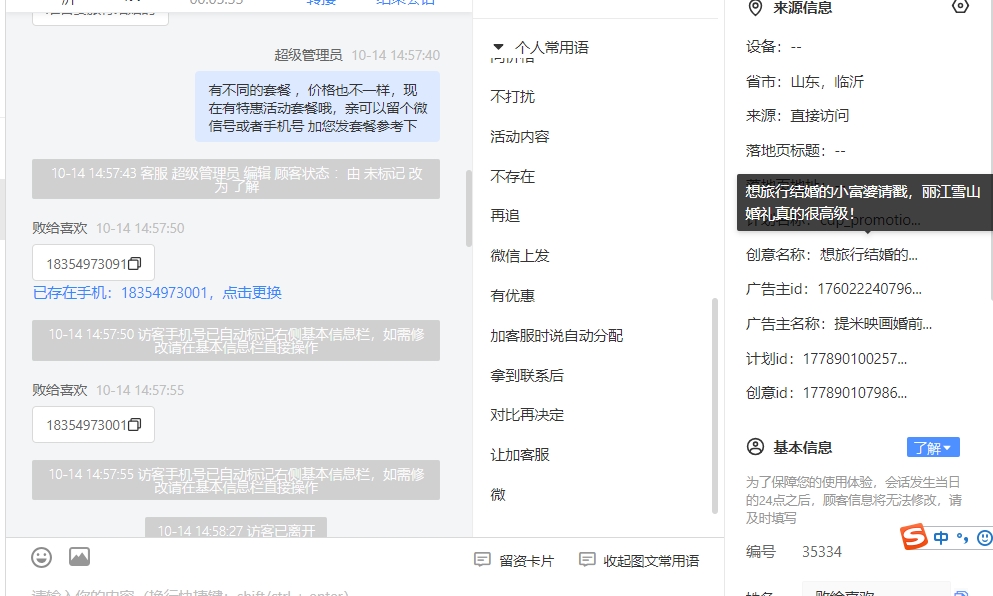Image resolution: width=993 pixels, height=596 pixels.
Task: Click the dark tooltip about 丽江雪山婚礼
Action: [864, 203]
